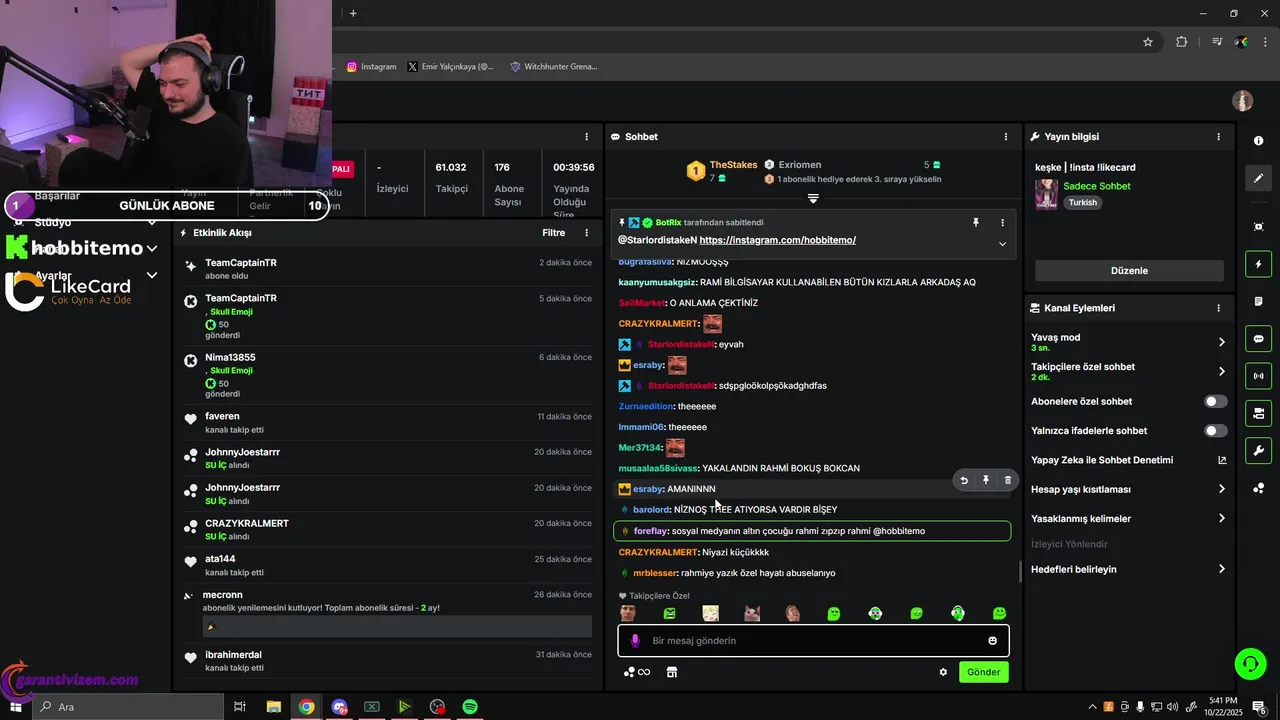This screenshot has height=720, width=1280.
Task: Open Spotify from the taskbar
Action: point(470,707)
